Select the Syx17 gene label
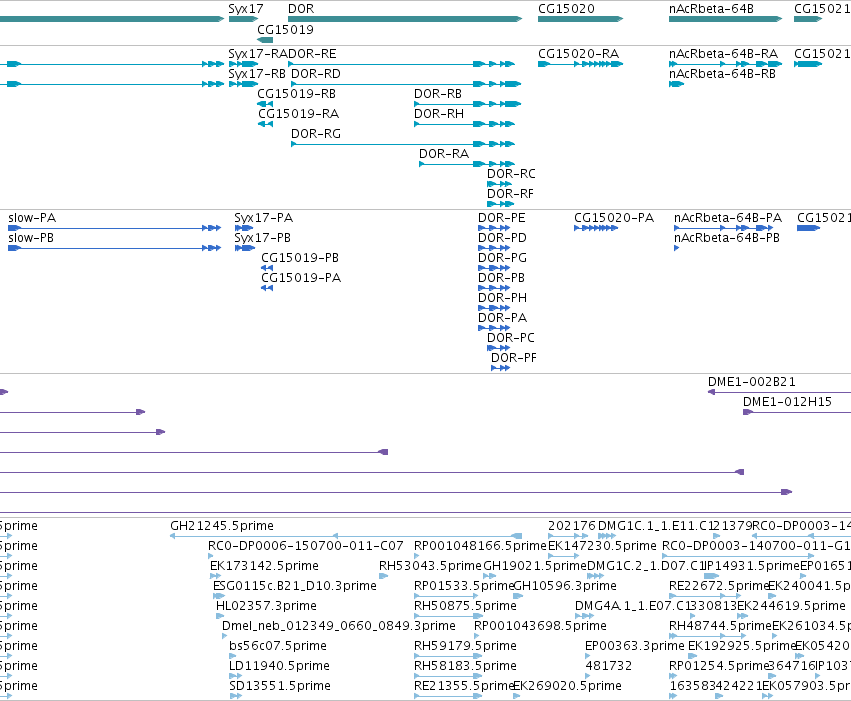Image resolution: width=851 pixels, height=701 pixels. pos(245,9)
